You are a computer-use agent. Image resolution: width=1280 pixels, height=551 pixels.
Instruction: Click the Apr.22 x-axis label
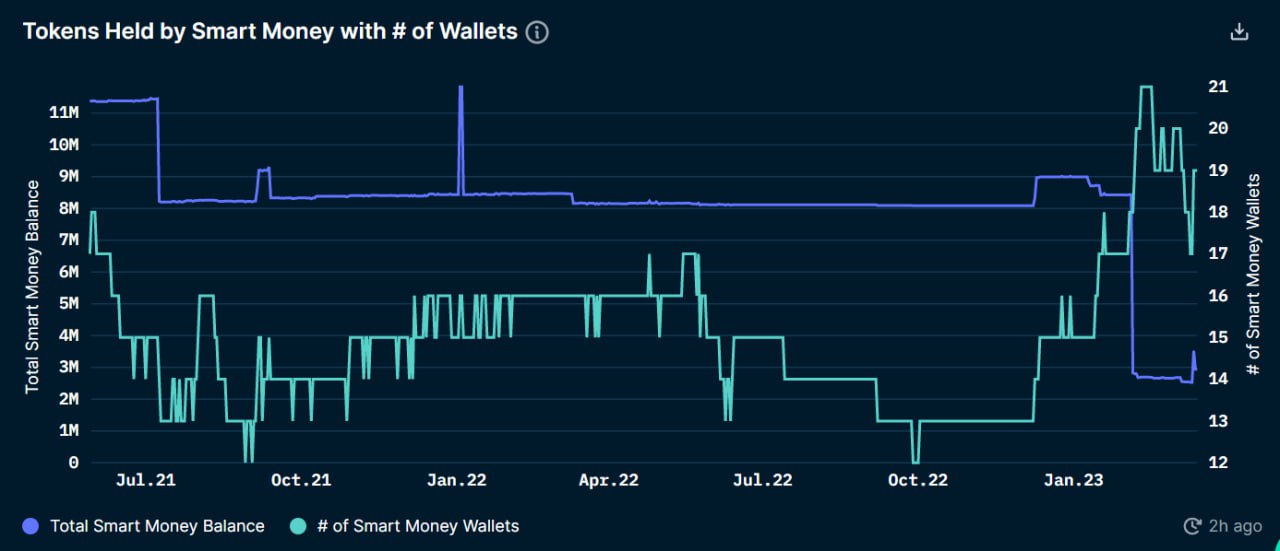point(609,481)
